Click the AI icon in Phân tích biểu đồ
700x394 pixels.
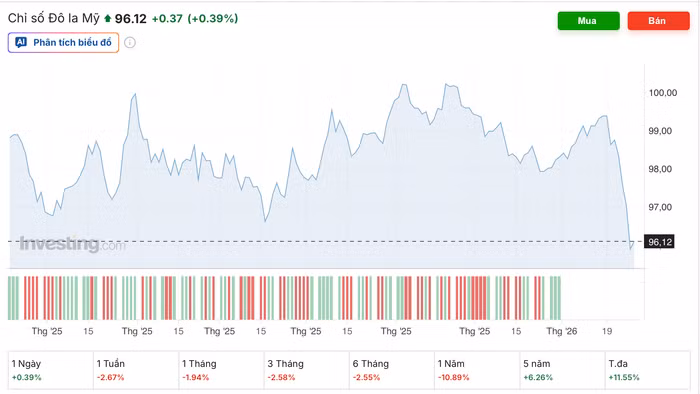click(21, 42)
